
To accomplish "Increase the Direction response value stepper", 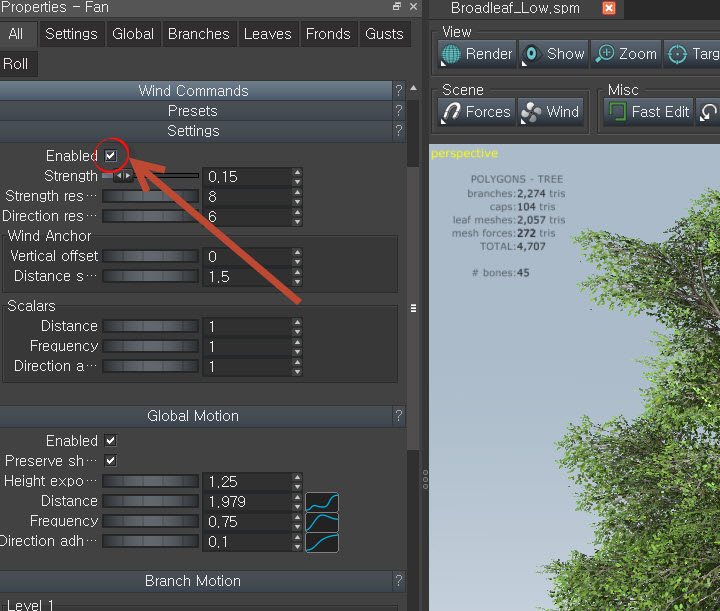I will (298, 212).
